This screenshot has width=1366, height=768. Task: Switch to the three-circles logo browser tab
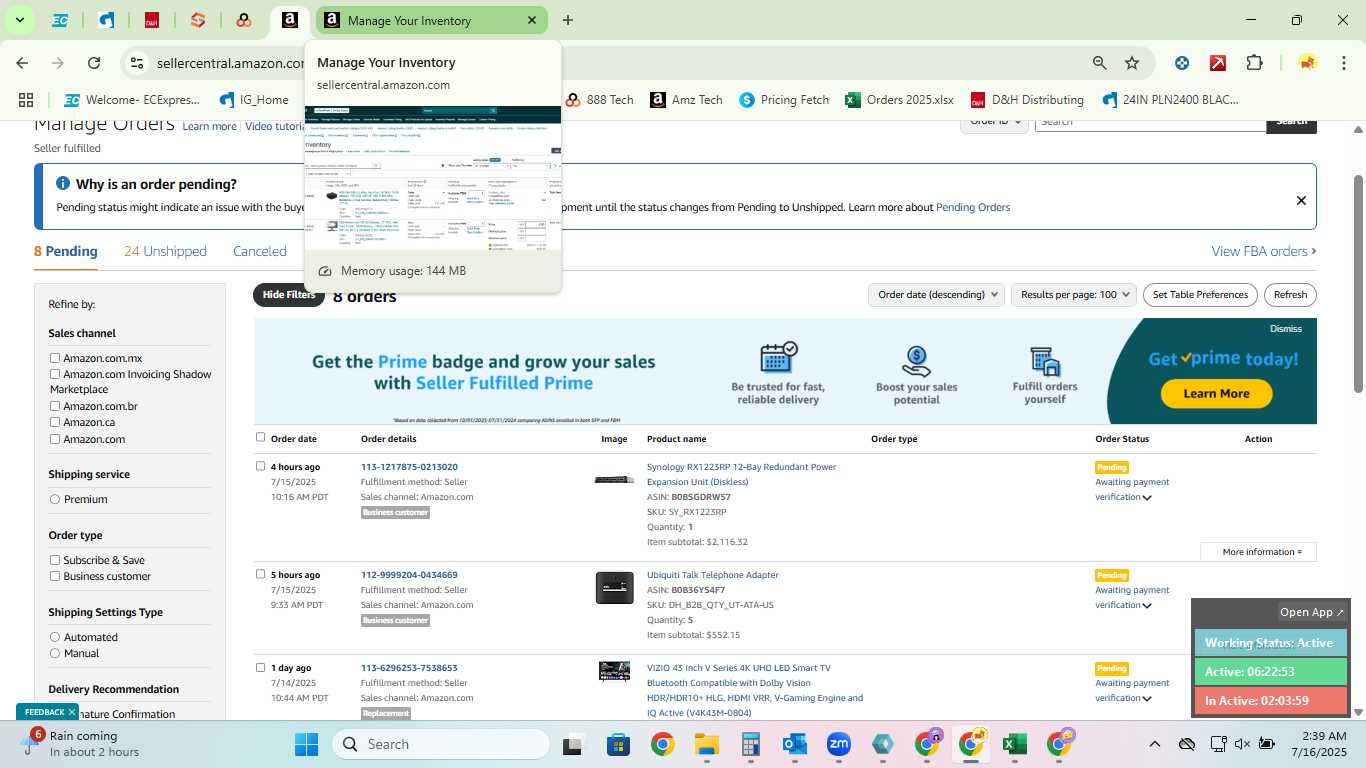pos(244,20)
